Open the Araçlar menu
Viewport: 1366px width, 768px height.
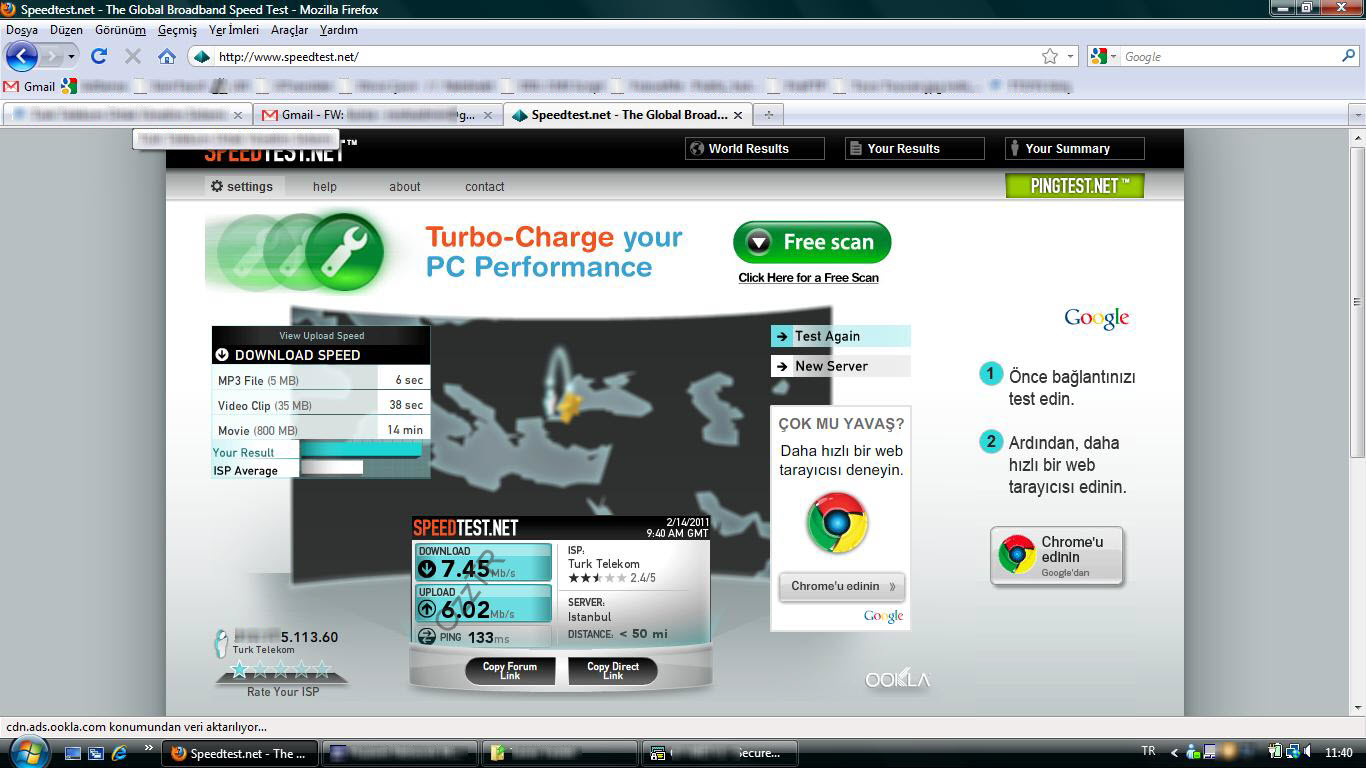pyautogui.click(x=289, y=30)
